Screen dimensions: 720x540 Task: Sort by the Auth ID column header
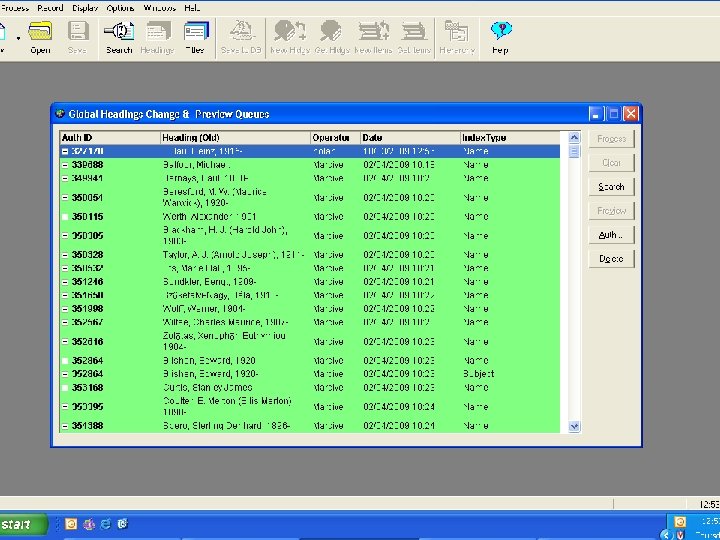110,138
